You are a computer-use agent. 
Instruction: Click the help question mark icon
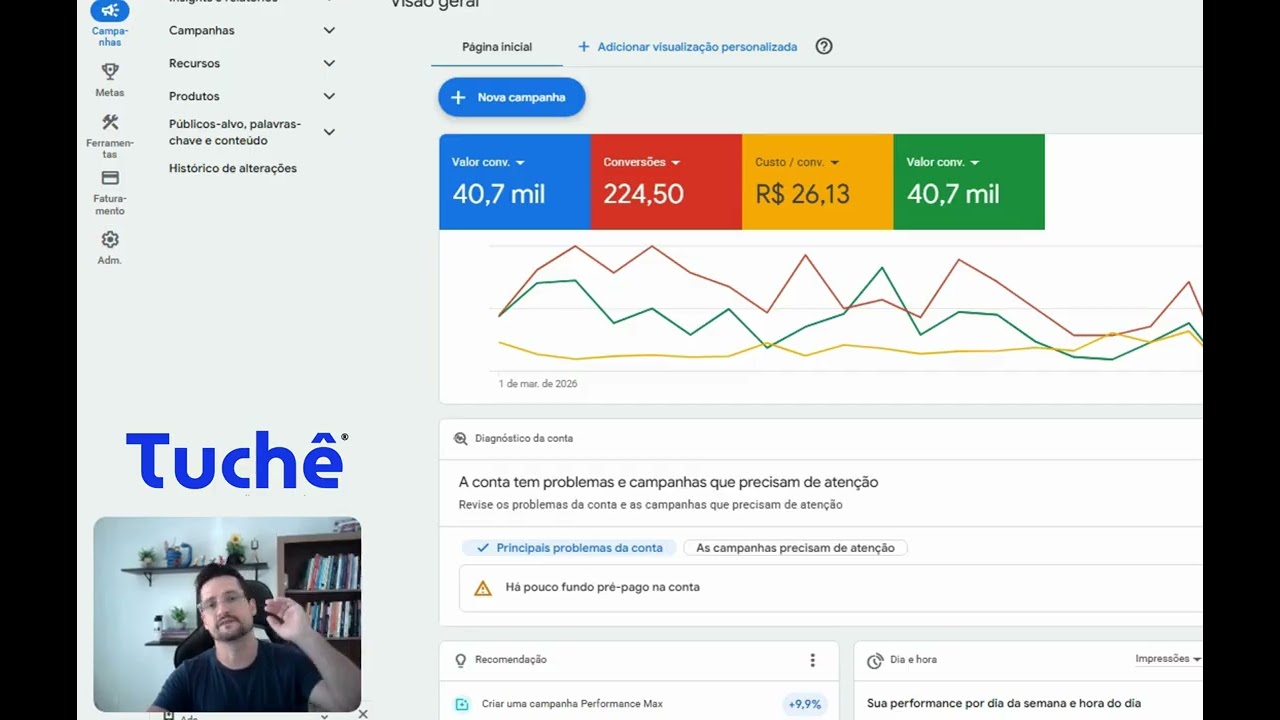point(824,46)
